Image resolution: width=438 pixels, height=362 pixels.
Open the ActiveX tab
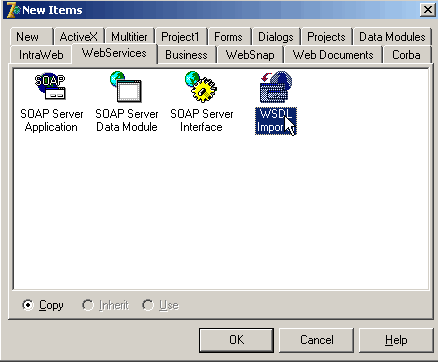pyautogui.click(x=79, y=37)
